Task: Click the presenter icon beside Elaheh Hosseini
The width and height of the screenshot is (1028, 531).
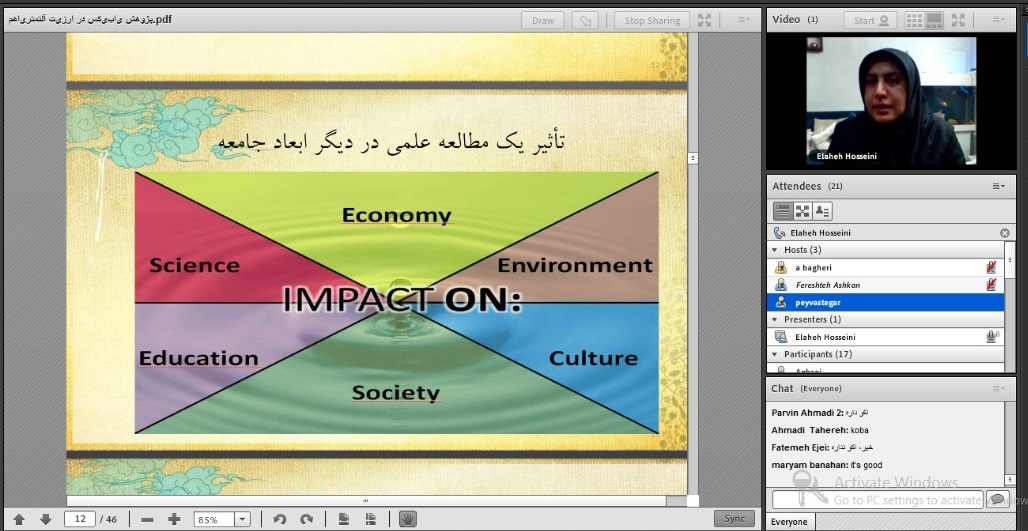Action: 781,337
